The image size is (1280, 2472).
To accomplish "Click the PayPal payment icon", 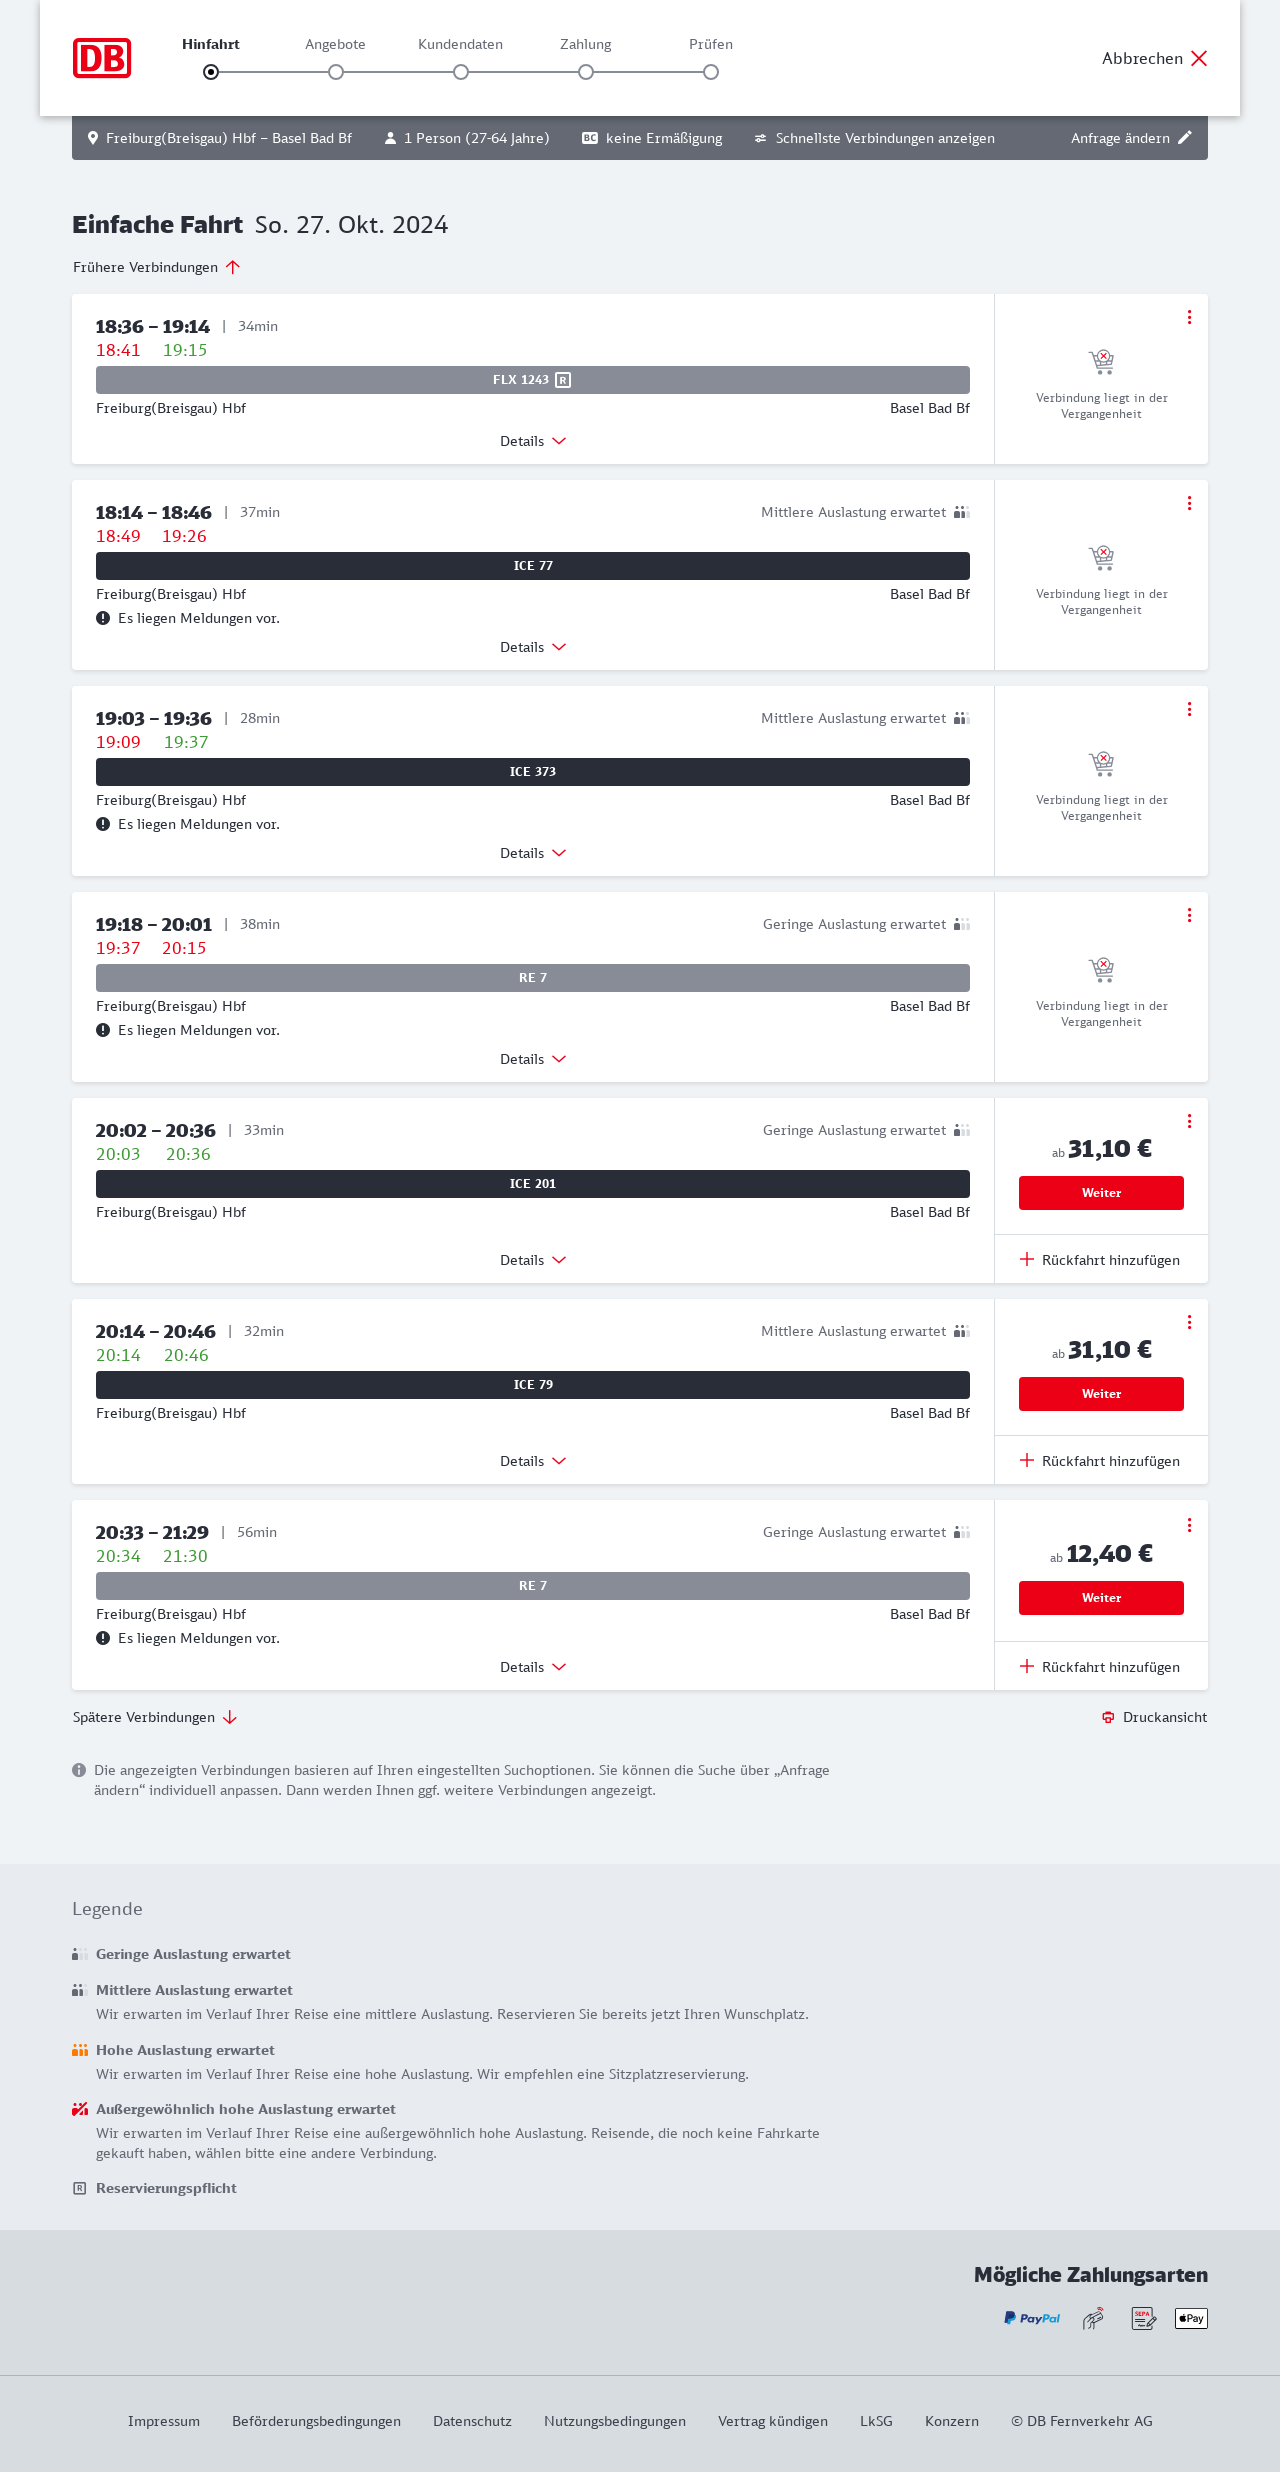I will coord(1032,2318).
